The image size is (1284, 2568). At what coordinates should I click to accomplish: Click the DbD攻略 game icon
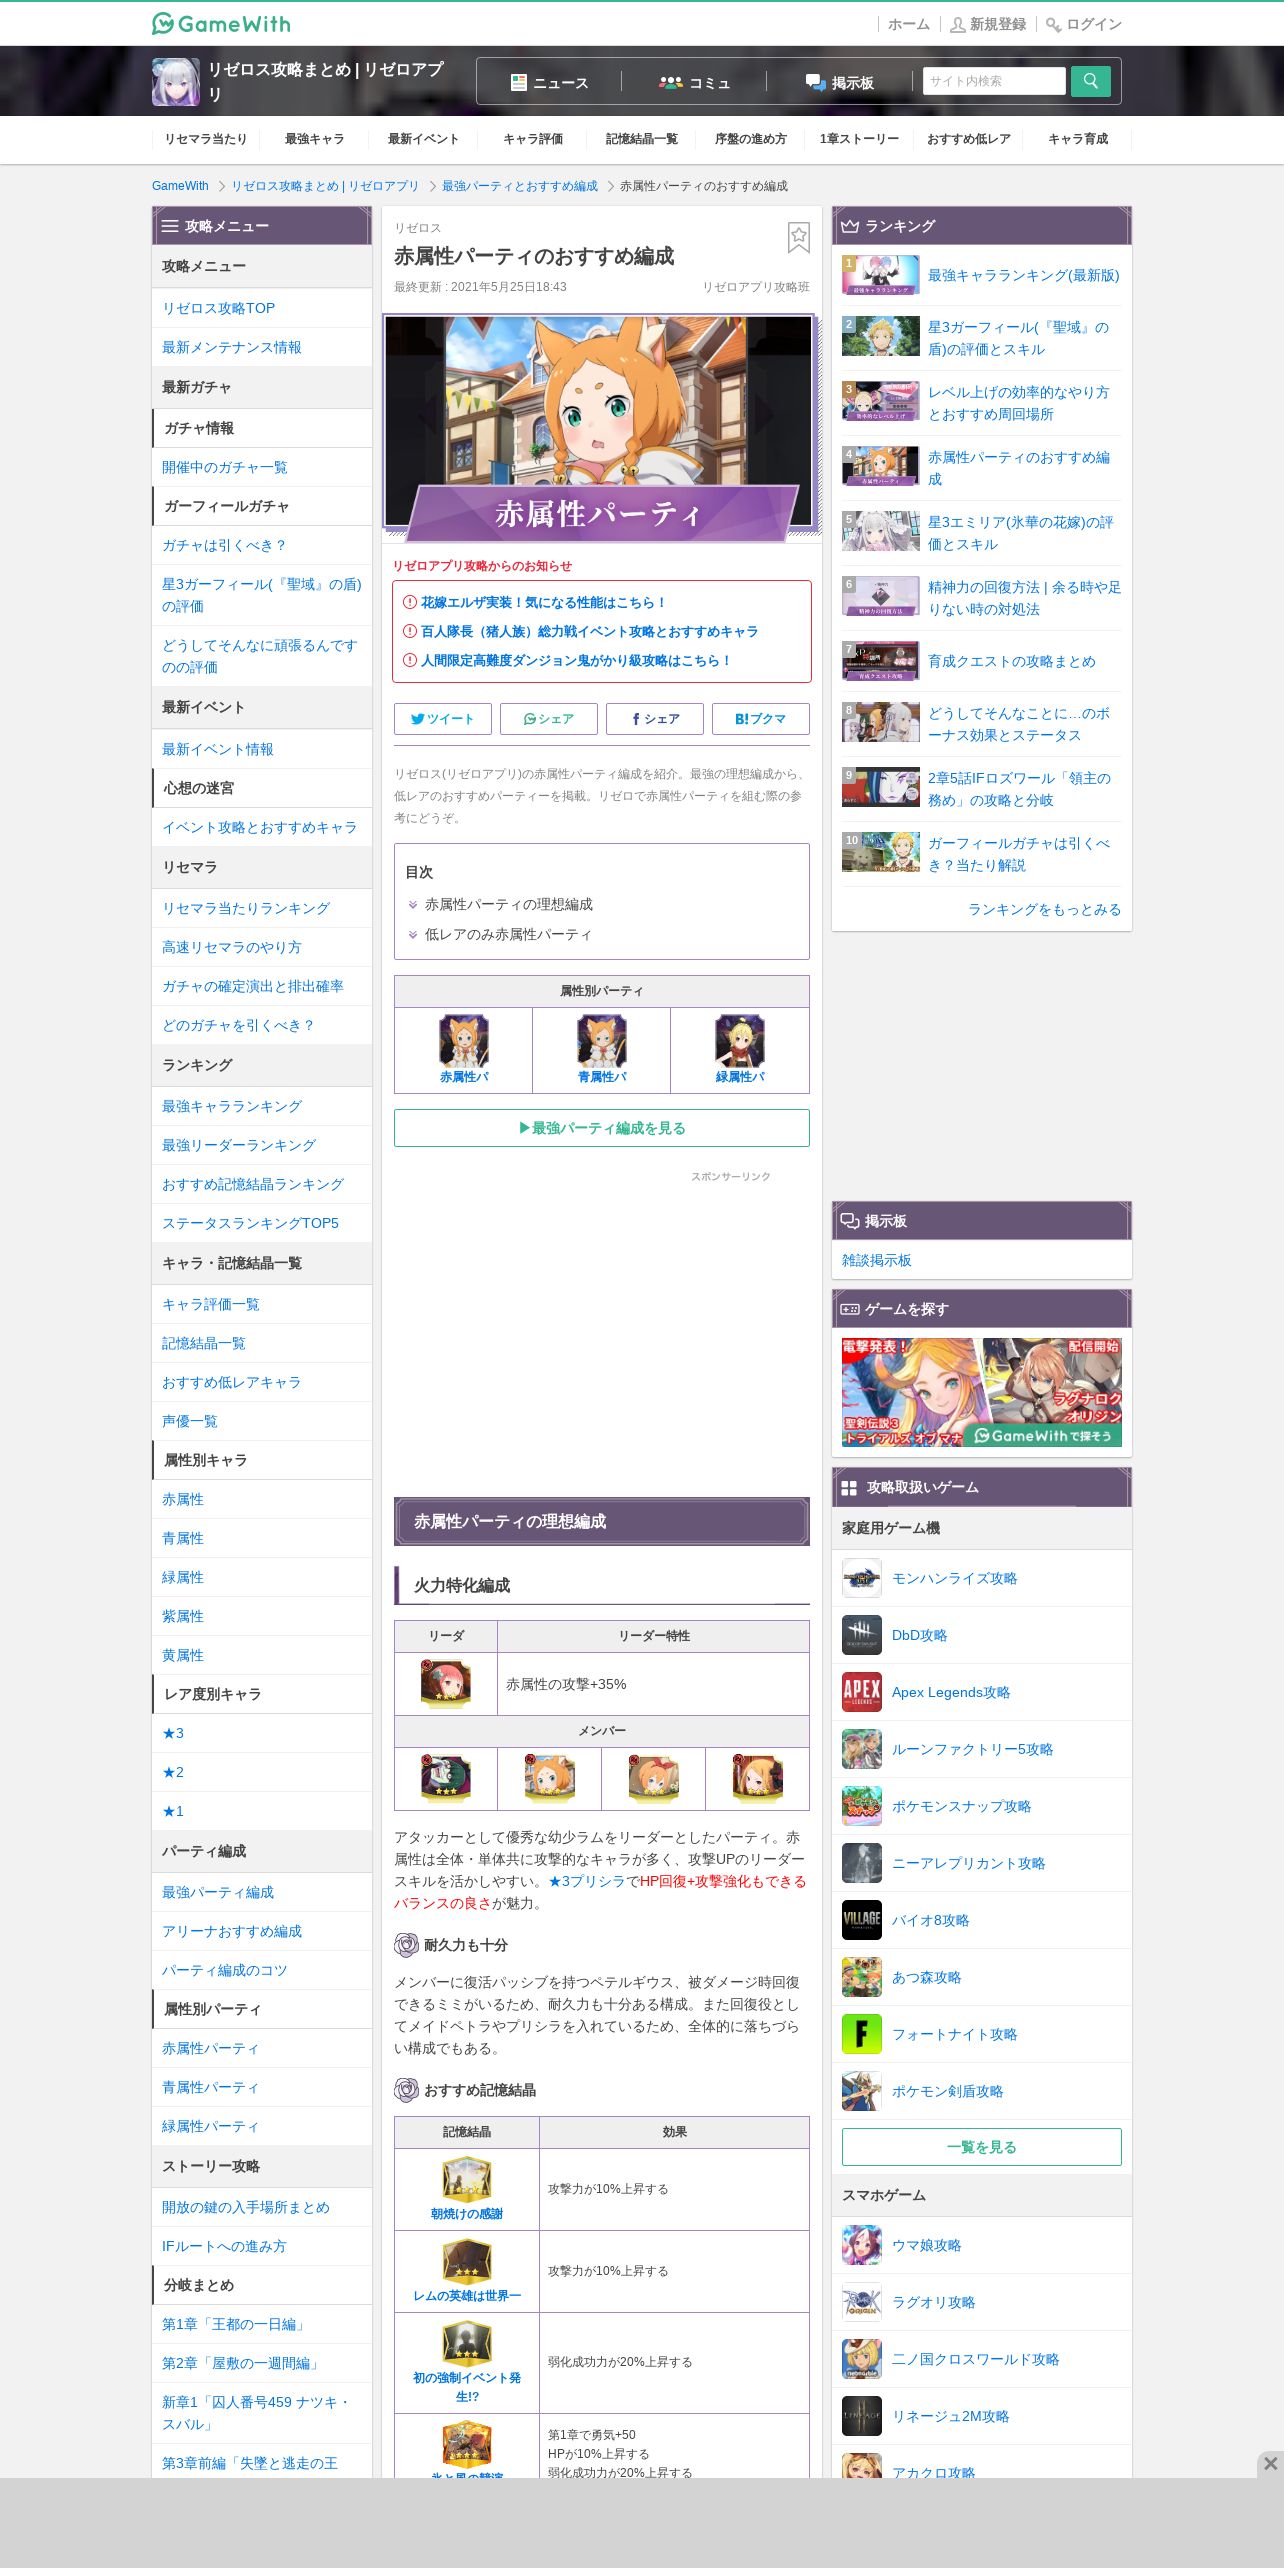pos(862,1635)
